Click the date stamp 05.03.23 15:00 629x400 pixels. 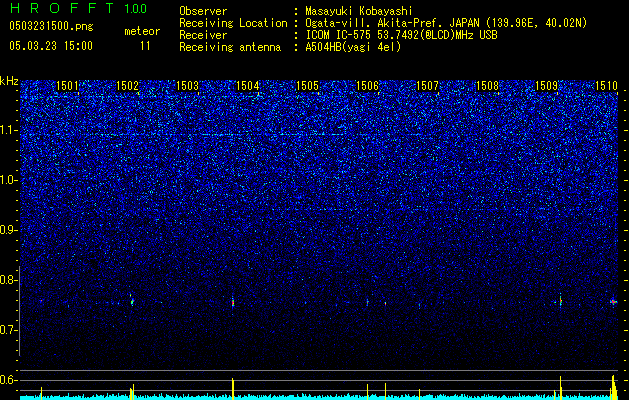pyautogui.click(x=51, y=46)
